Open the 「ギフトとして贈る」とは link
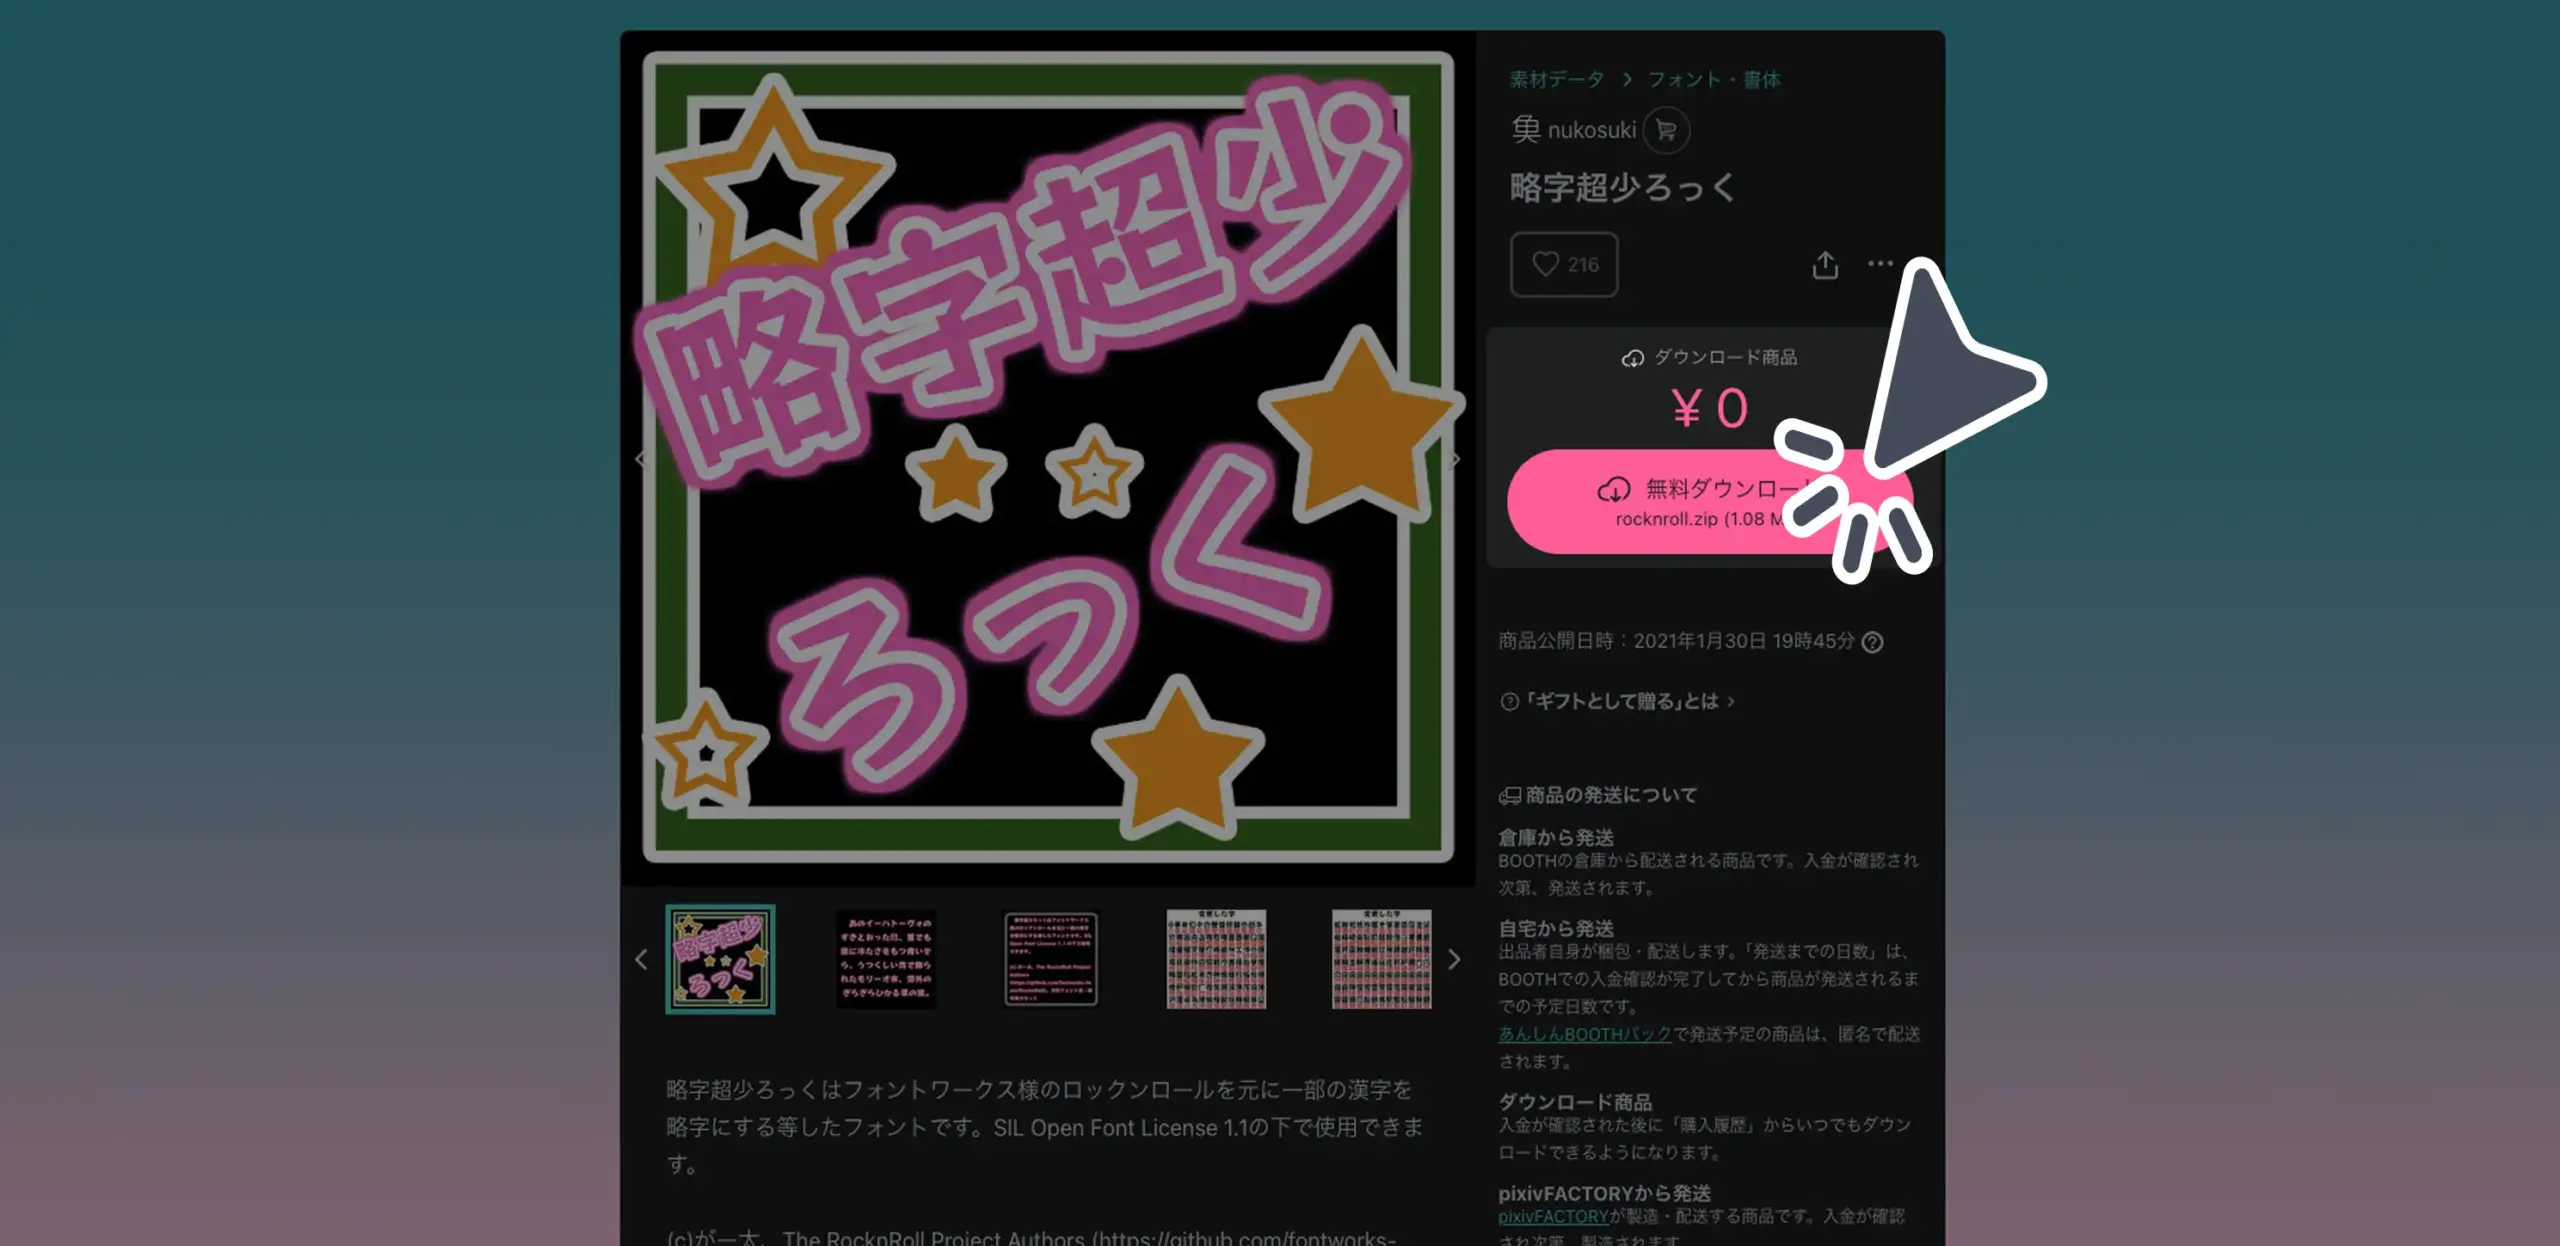Screen dimensions: 2560x1246 (x=1619, y=701)
